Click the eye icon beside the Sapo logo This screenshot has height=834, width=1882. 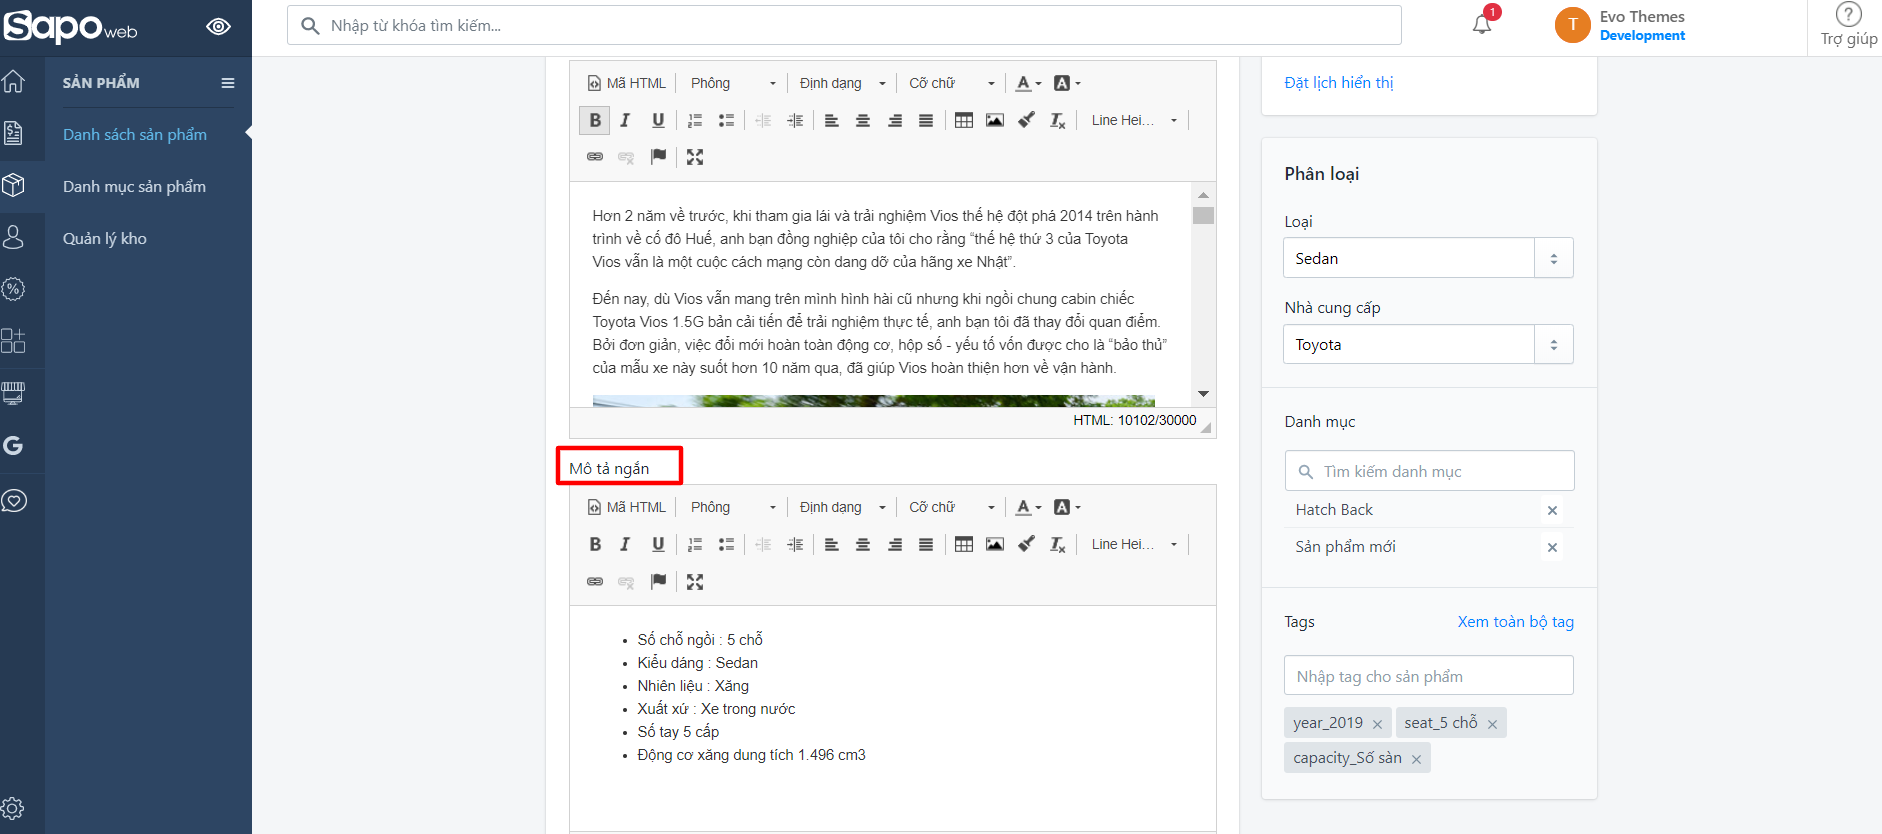218,27
